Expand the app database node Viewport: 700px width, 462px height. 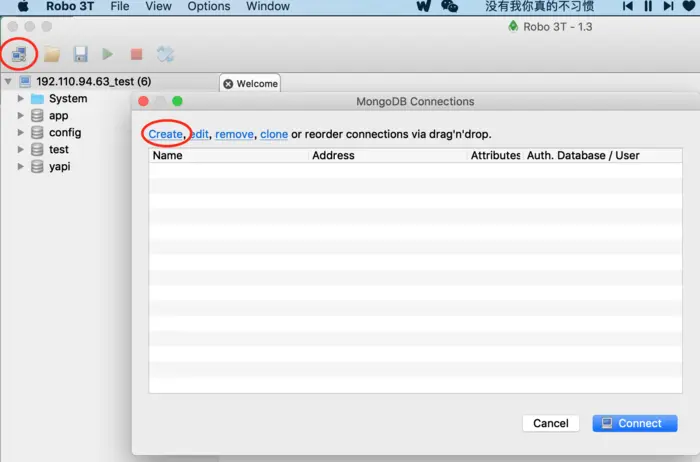[x=21, y=116]
